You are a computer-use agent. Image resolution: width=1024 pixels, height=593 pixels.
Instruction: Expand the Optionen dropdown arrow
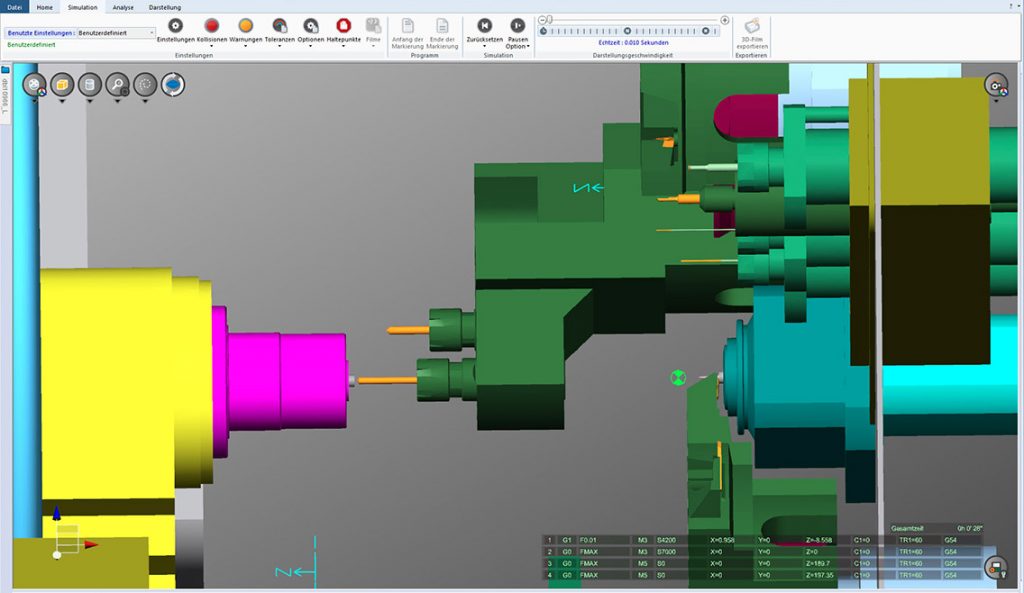(311, 46)
